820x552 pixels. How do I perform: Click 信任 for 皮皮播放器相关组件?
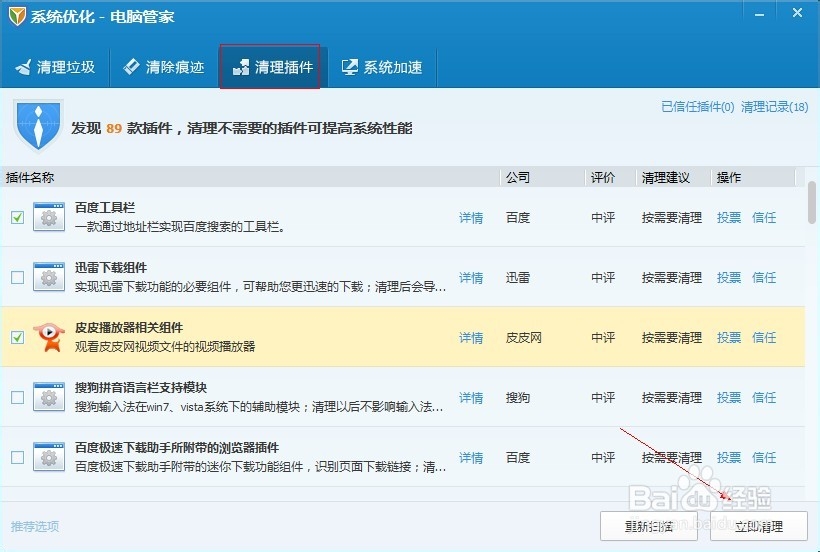tap(764, 338)
